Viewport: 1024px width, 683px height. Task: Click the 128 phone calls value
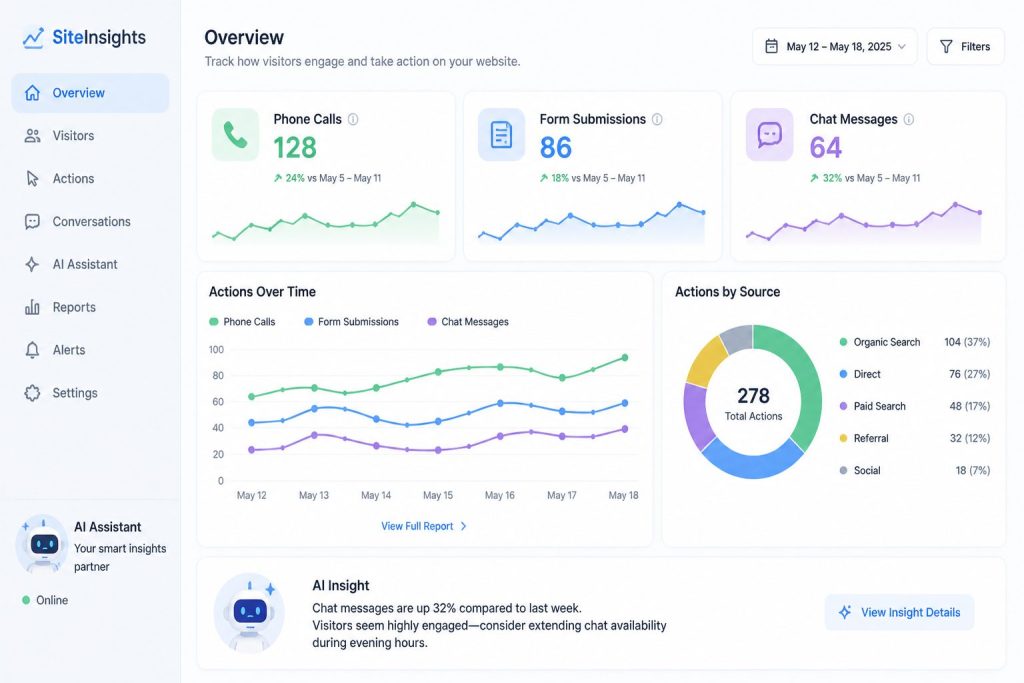pos(295,148)
